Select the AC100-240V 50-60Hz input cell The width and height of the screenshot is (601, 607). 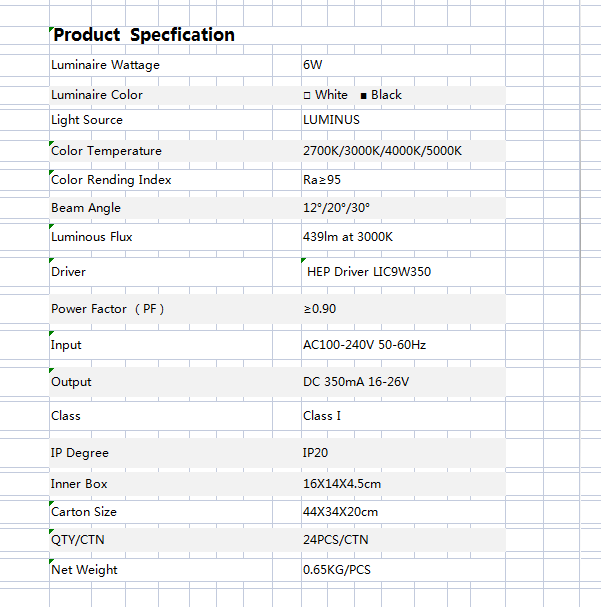tap(364, 345)
